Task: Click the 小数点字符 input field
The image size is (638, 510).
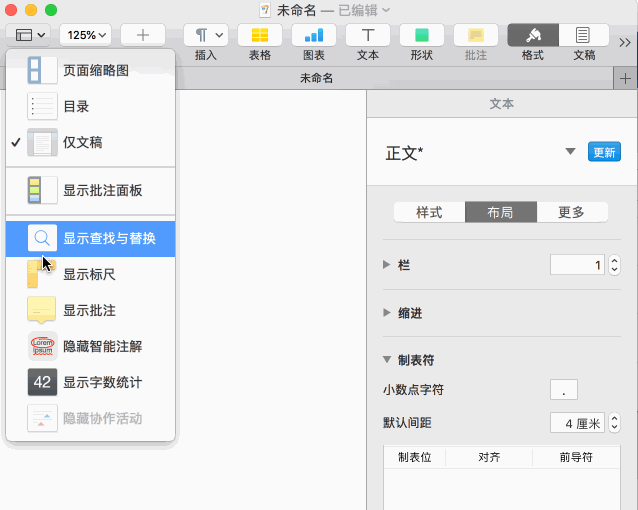Action: 563,389
